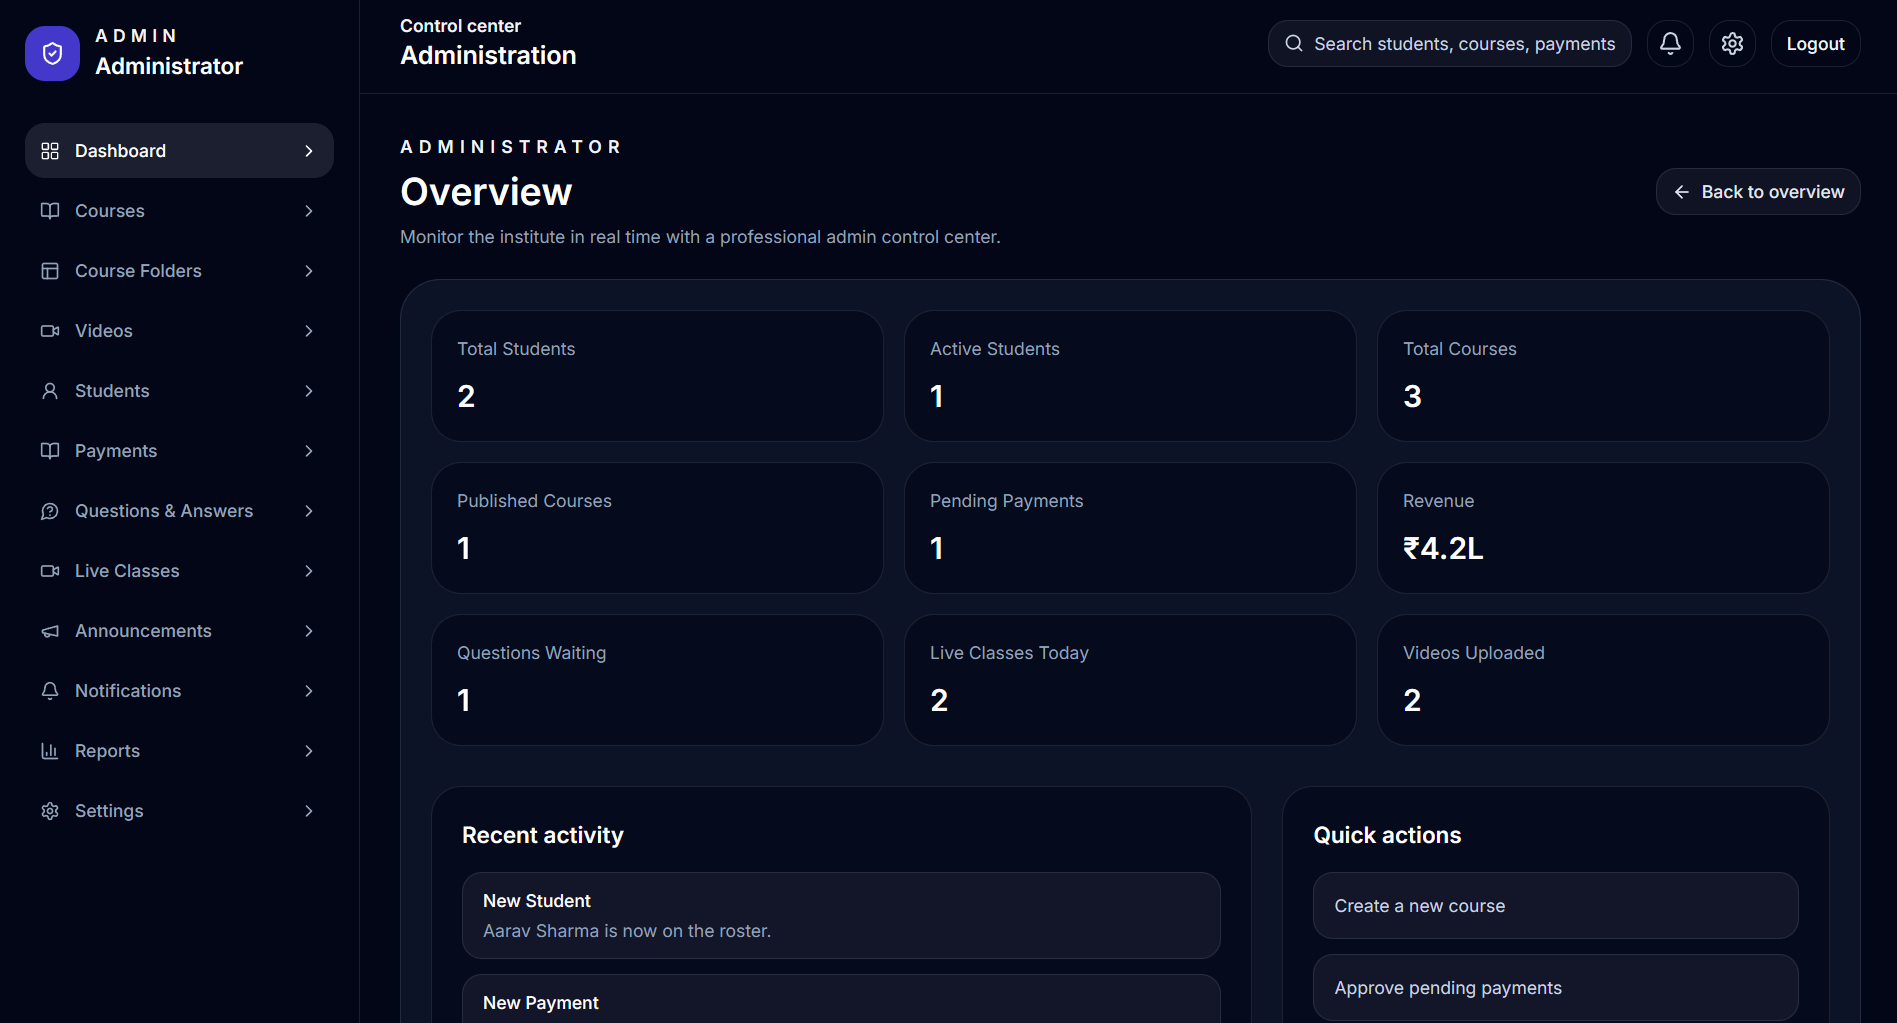The image size is (1897, 1023).
Task: Expand the Courses chevron
Action: click(309, 211)
